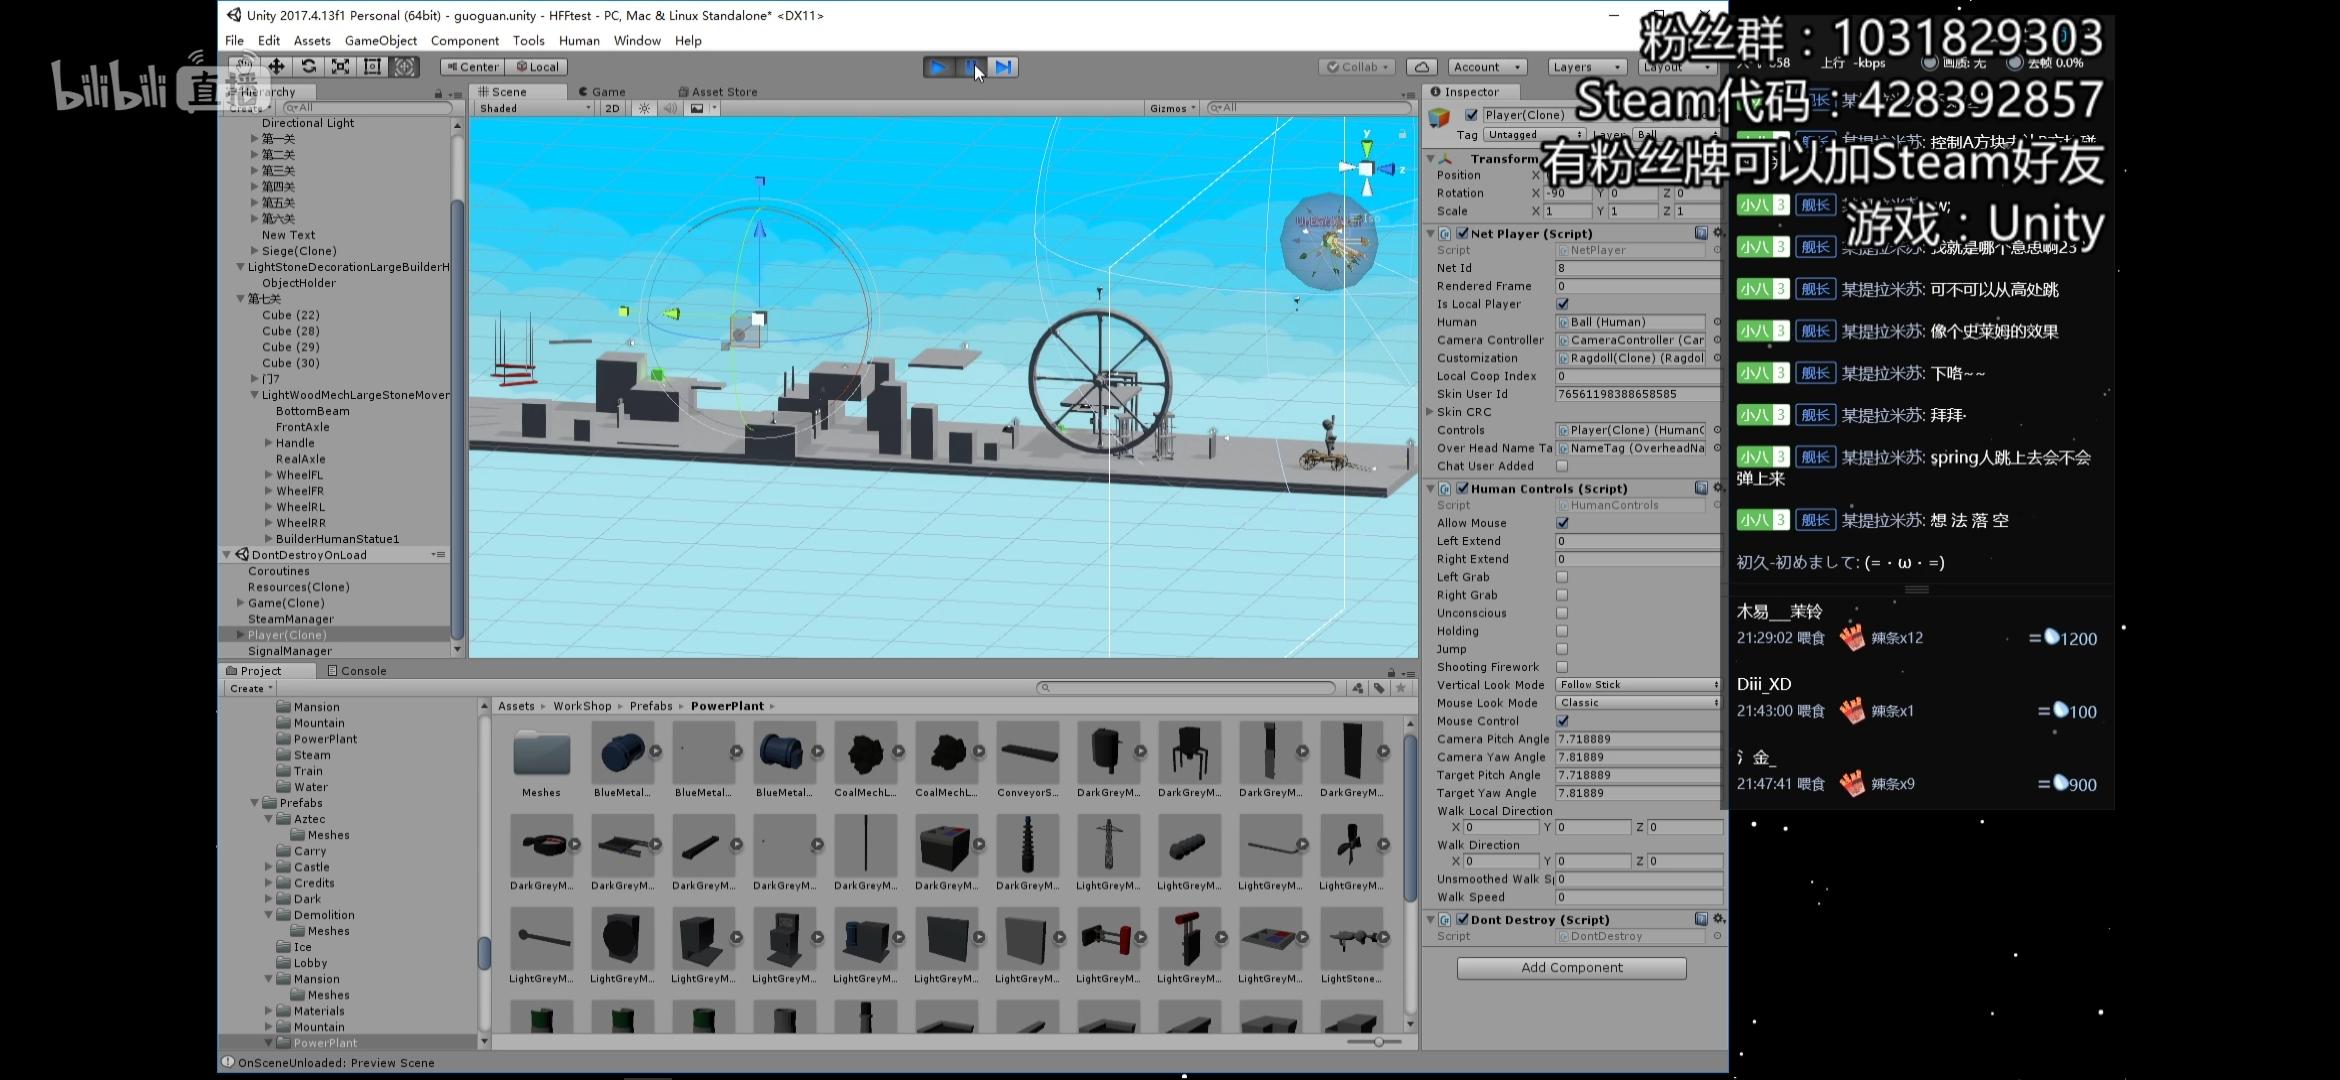Image resolution: width=2340 pixels, height=1080 pixels.
Task: Toggle Local handle rotation button
Action: pyautogui.click(x=537, y=67)
